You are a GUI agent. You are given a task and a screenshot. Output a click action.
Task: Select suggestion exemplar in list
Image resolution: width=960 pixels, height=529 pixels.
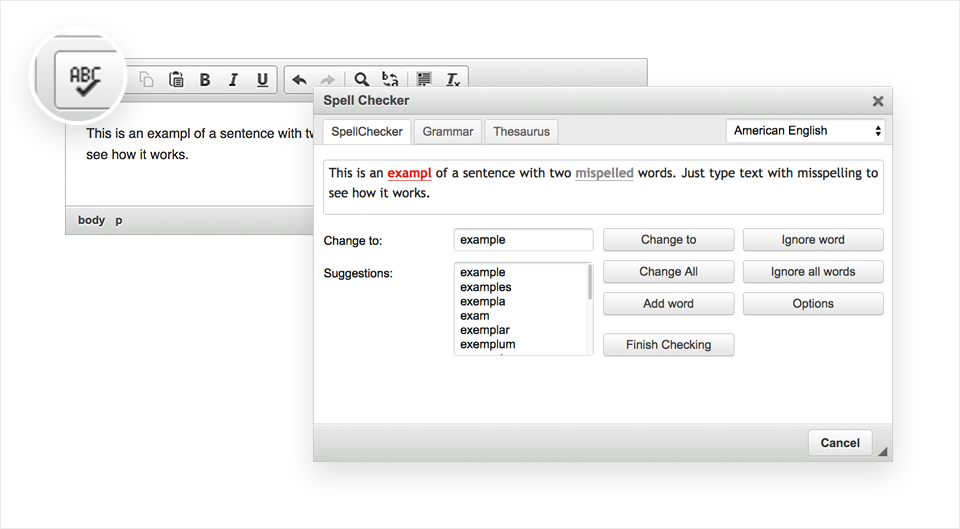tap(485, 330)
